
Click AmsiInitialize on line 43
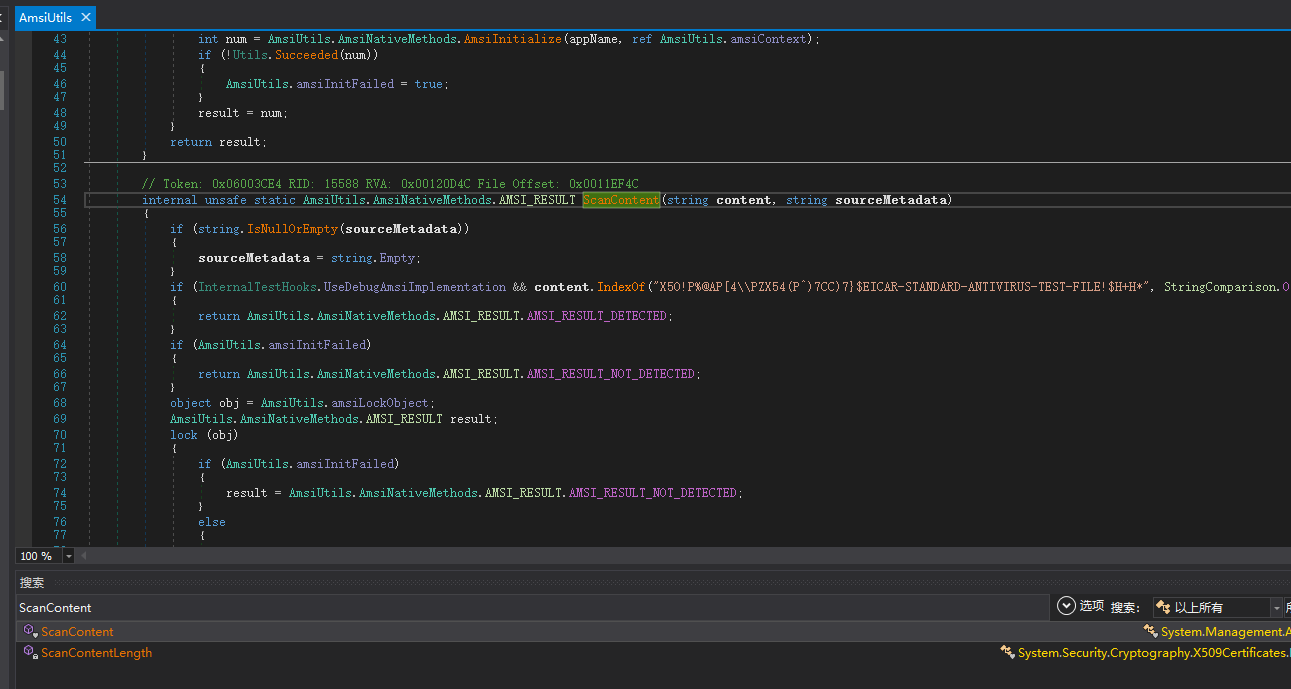point(512,39)
